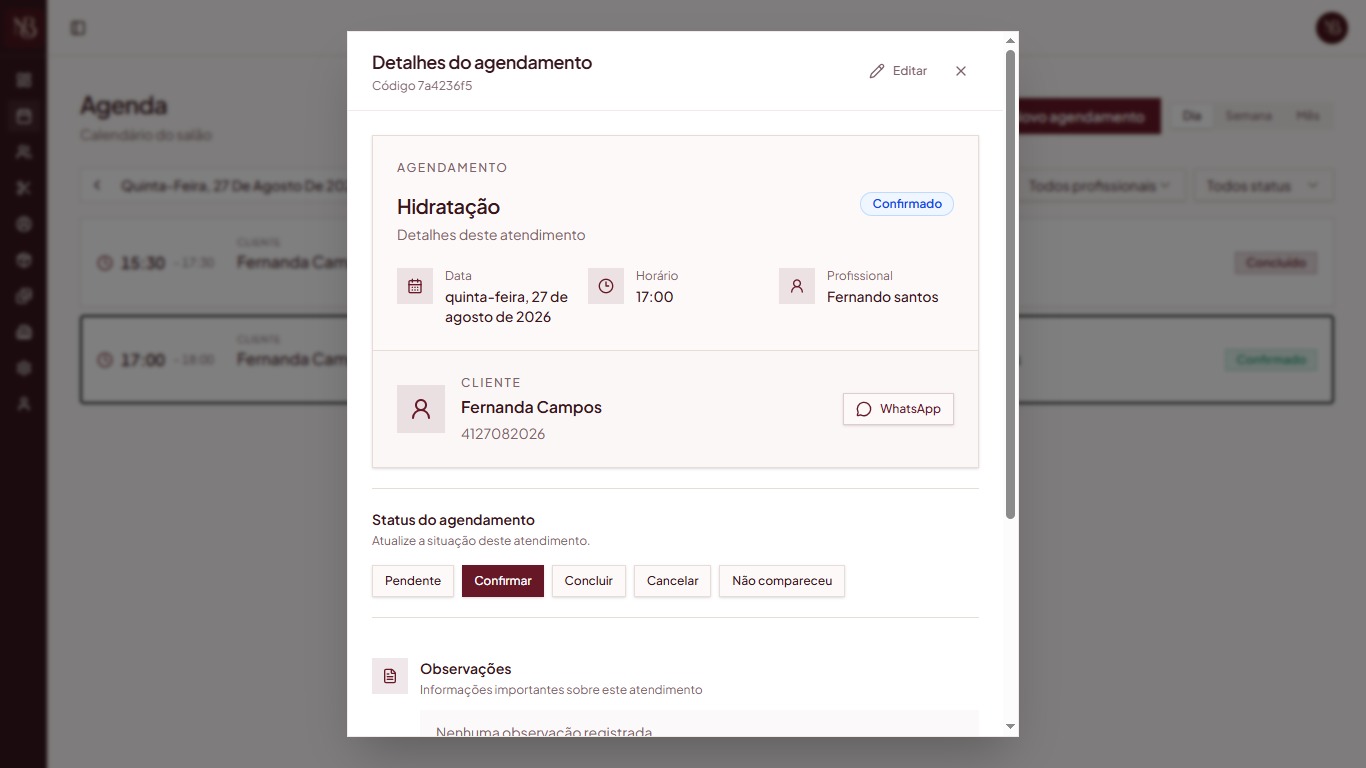Go to previous day with the left arrow
Viewport: 1366px width, 768px height.
click(x=97, y=186)
